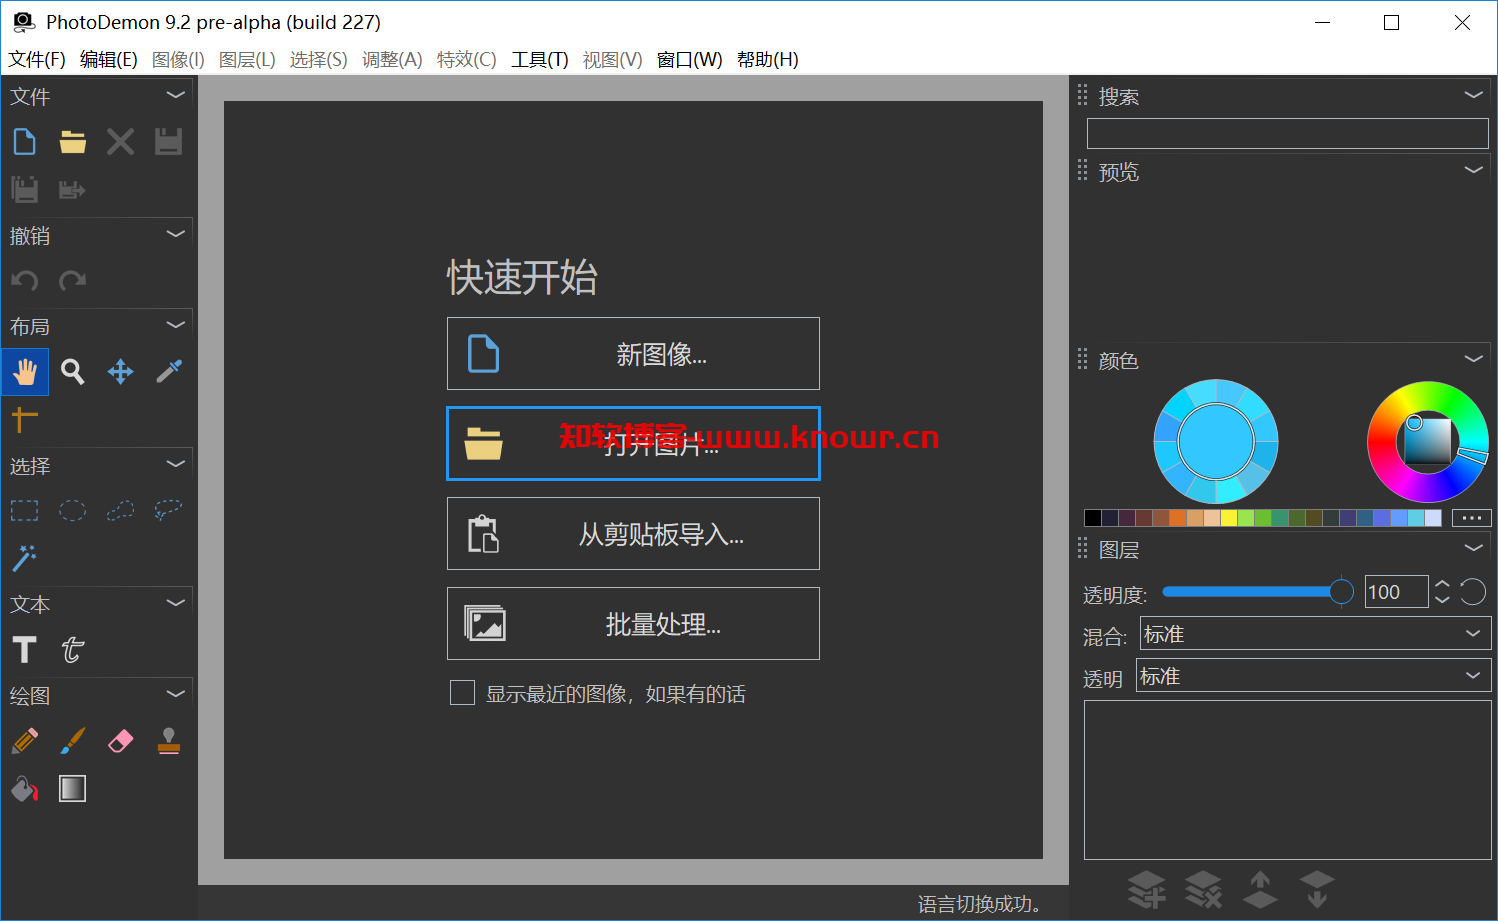The height and width of the screenshot is (921, 1498).
Task: Select the paint bucket fill tool
Action: tap(25, 789)
